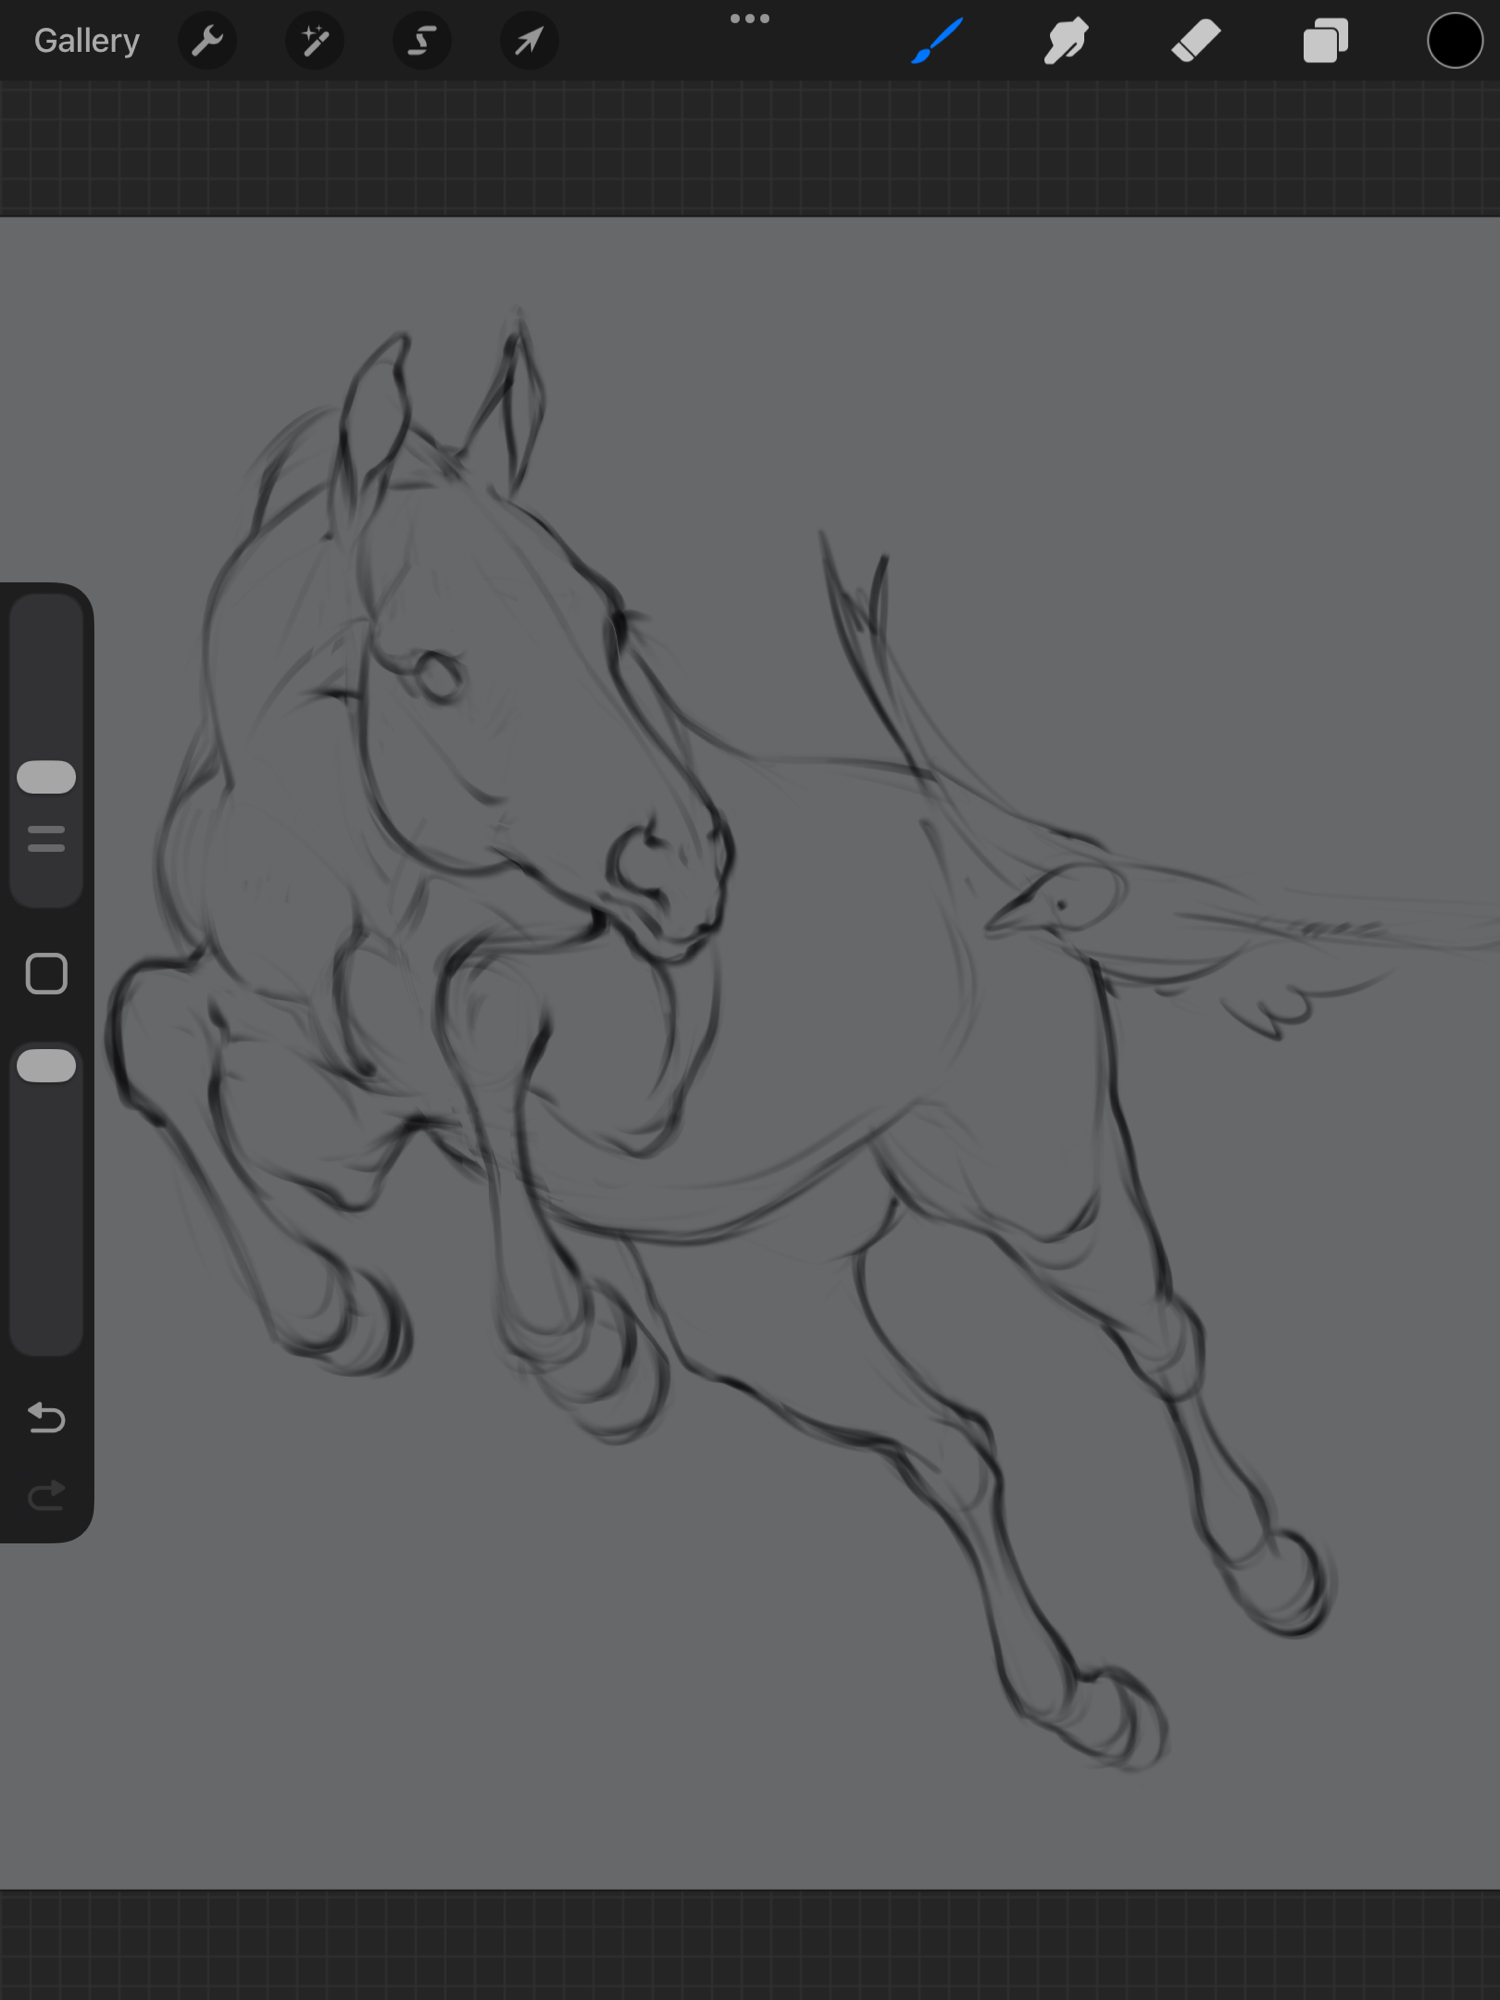Tap the horse's nostril in sketch
This screenshot has width=1500, height=2000.
[640, 860]
